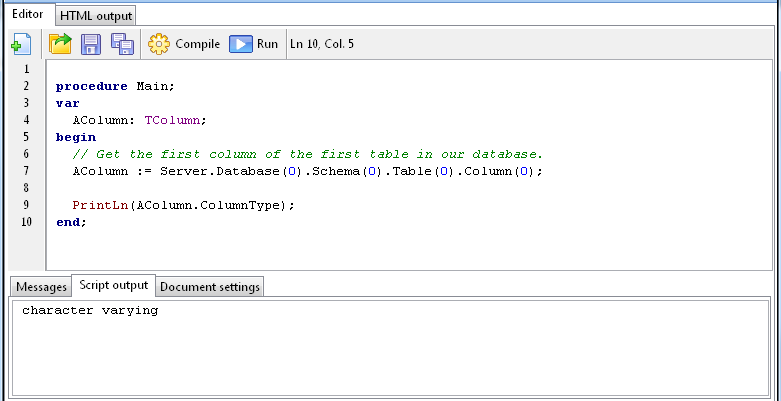Click the 'begin' keyword on line 5
Image resolution: width=781 pixels, height=401 pixels.
coord(76,137)
